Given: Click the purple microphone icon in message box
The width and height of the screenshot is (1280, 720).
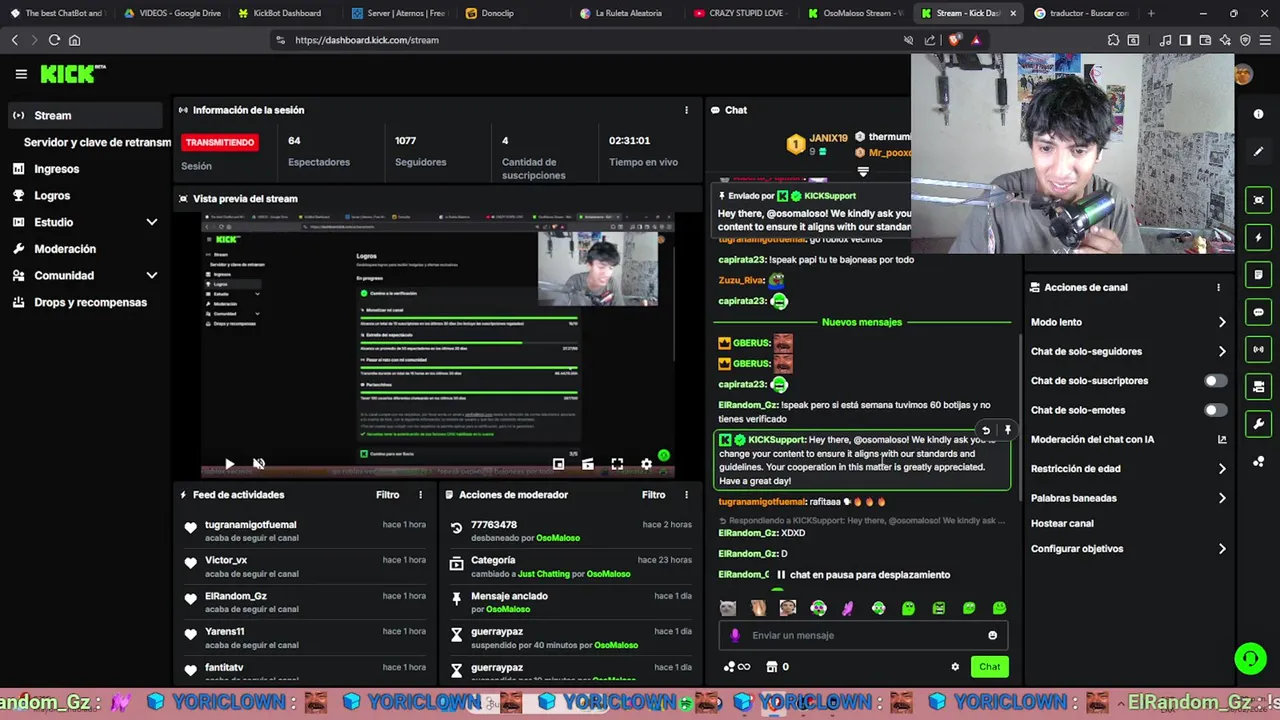Looking at the screenshot, I should point(735,635).
